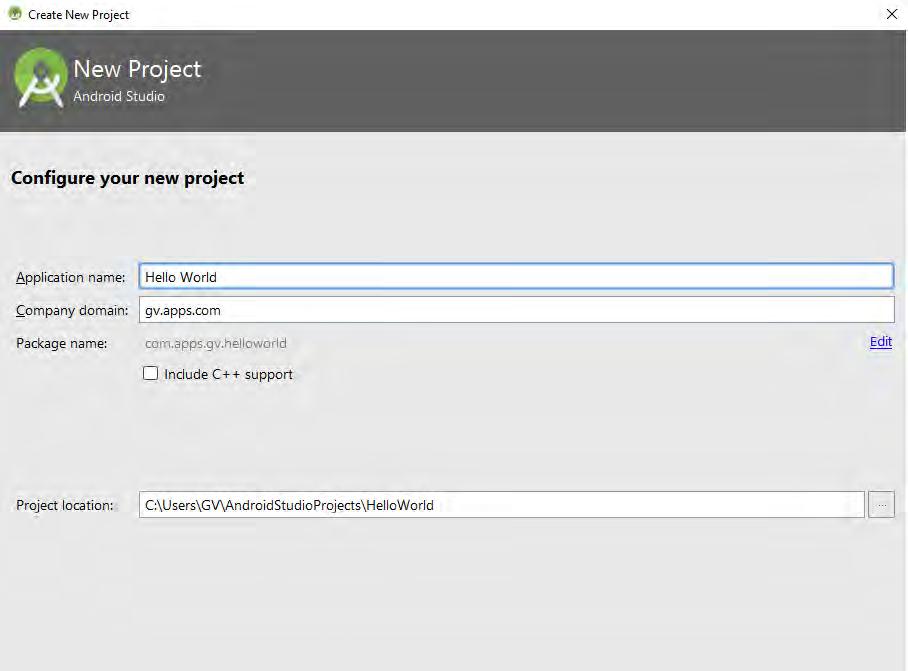Click the Edit link for package name

[x=880, y=342]
